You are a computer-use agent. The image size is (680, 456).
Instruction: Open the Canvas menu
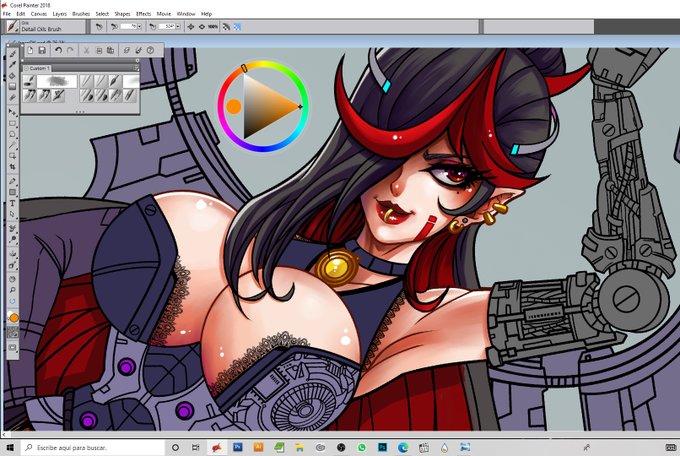pyautogui.click(x=39, y=14)
